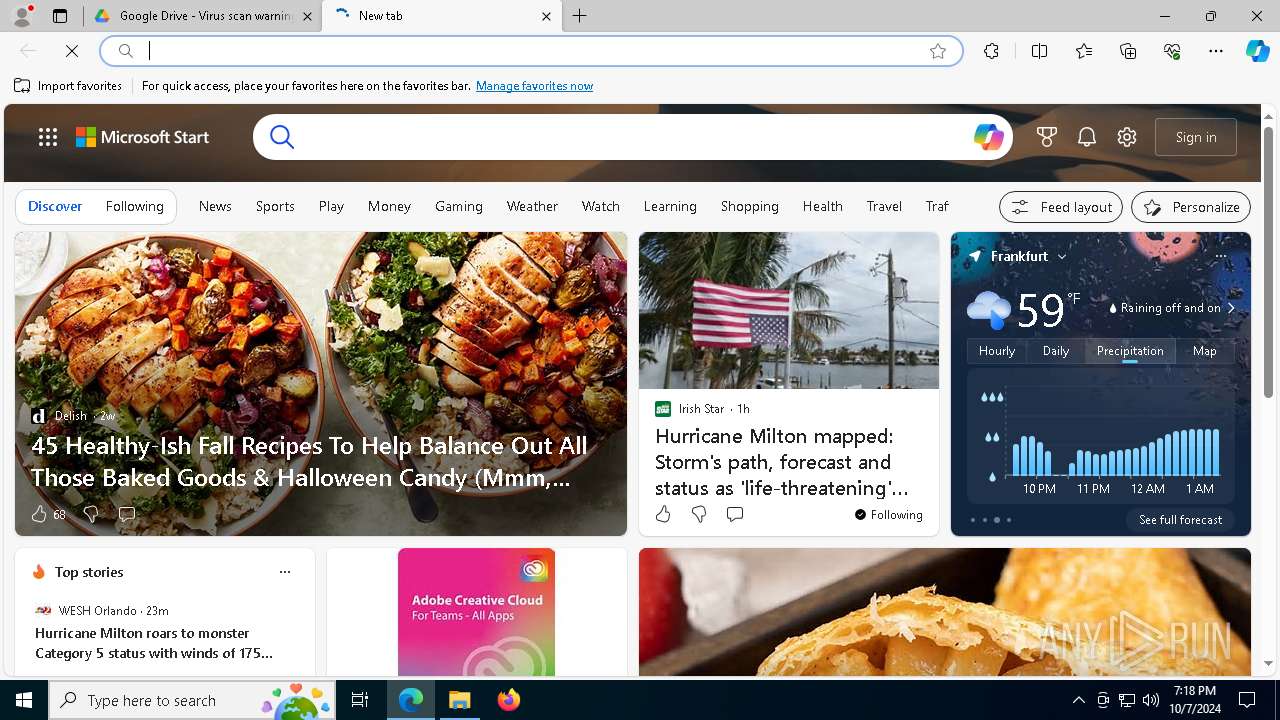The image size is (1280, 720).
Task: Stop loading the page
Action: pos(72,51)
